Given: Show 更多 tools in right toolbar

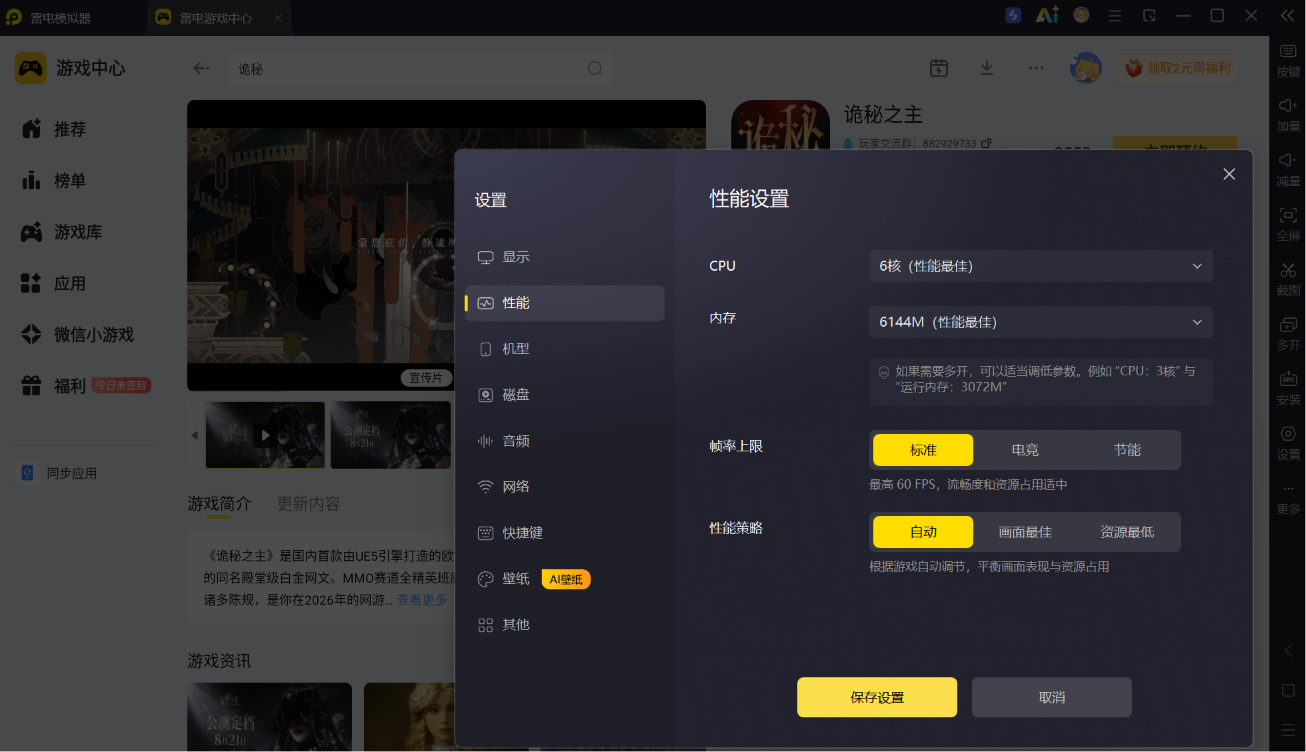Looking at the screenshot, I should point(1288,498).
